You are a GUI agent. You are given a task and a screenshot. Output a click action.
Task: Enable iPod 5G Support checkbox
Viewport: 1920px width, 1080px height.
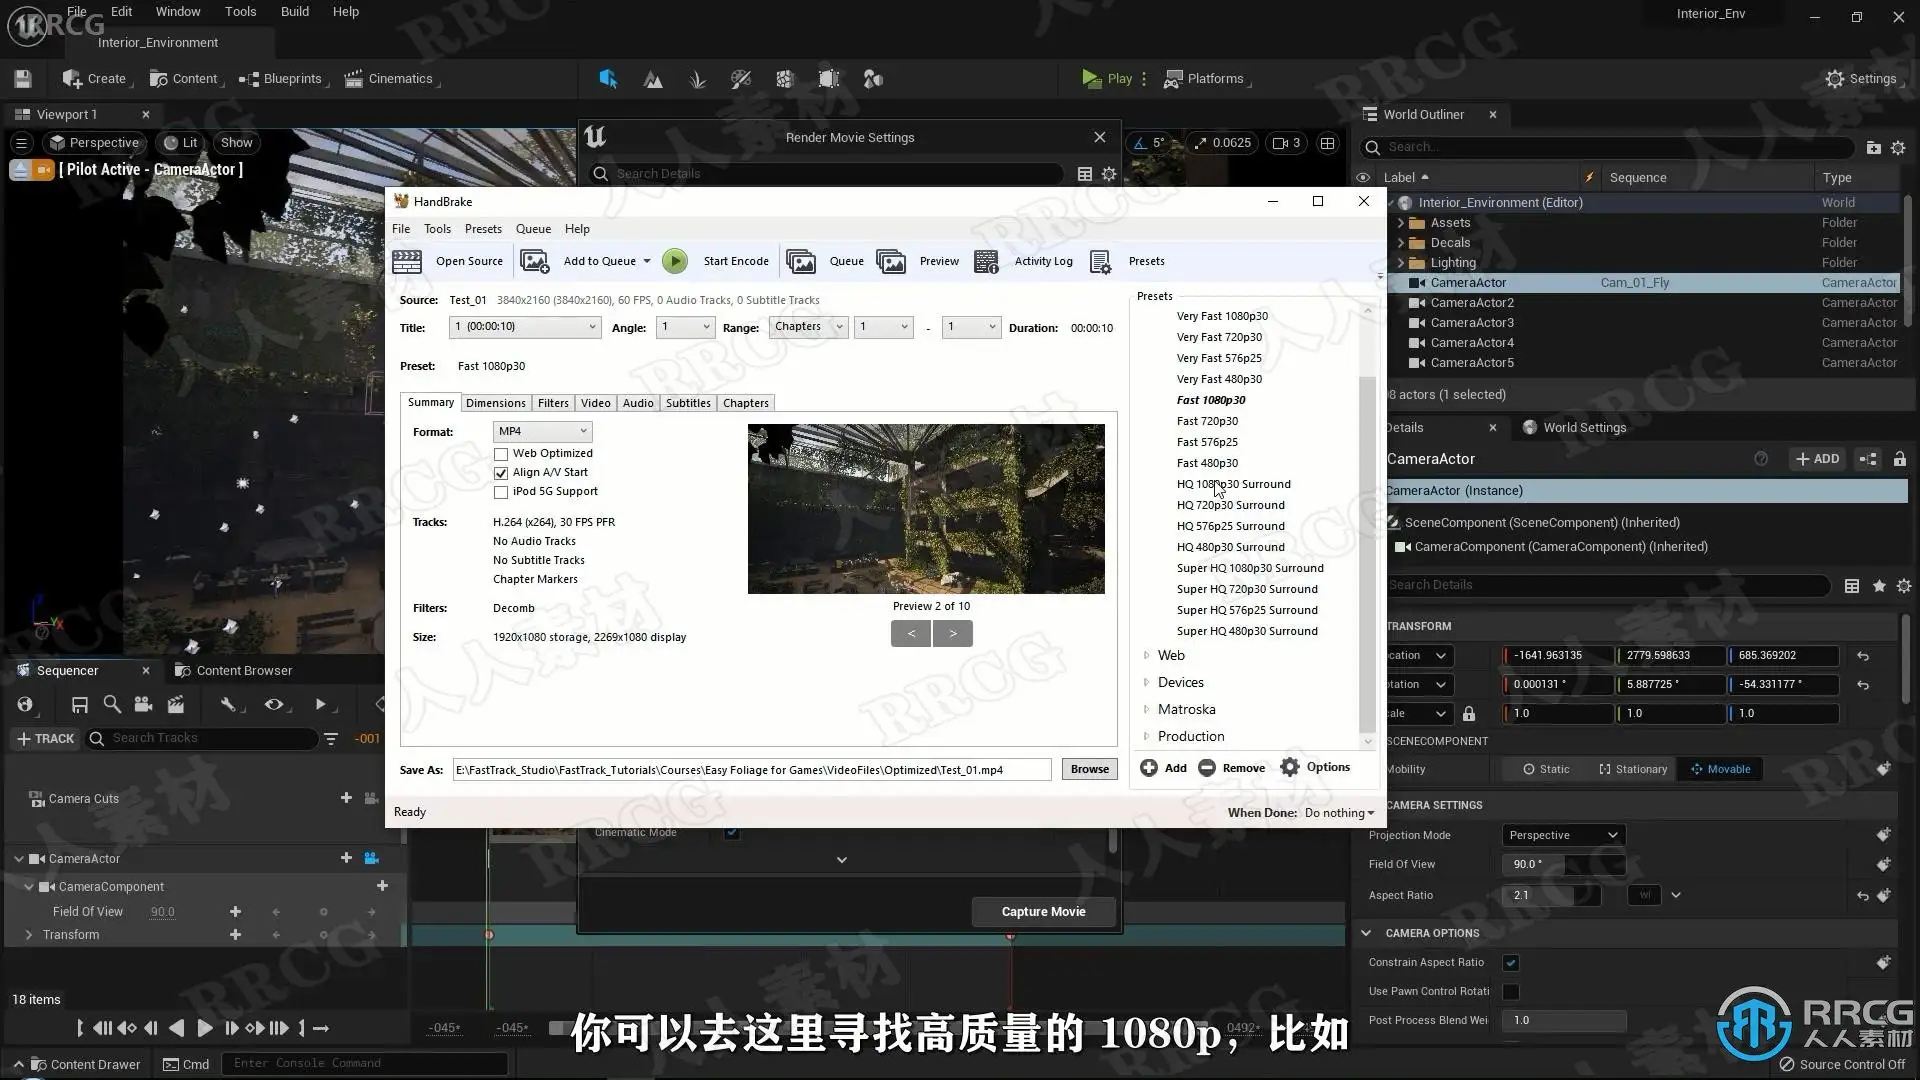(501, 492)
